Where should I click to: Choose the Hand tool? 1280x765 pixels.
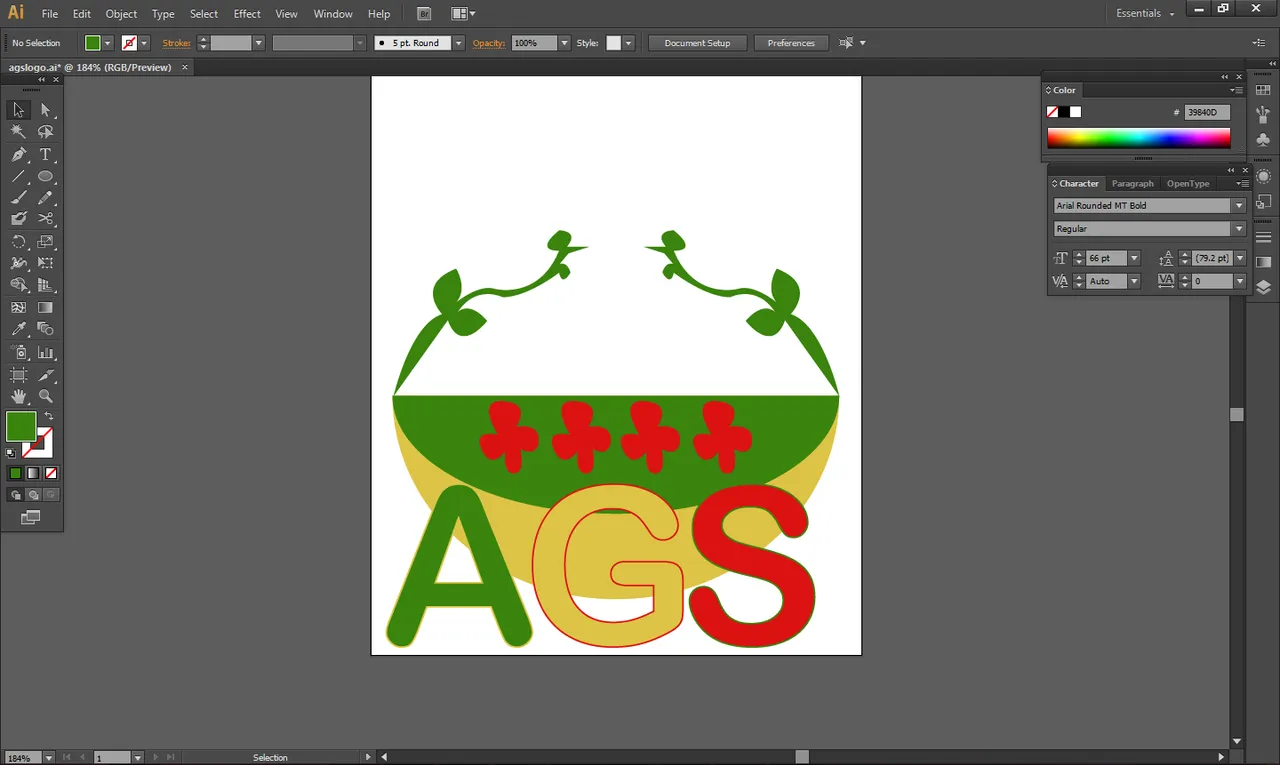coord(18,397)
